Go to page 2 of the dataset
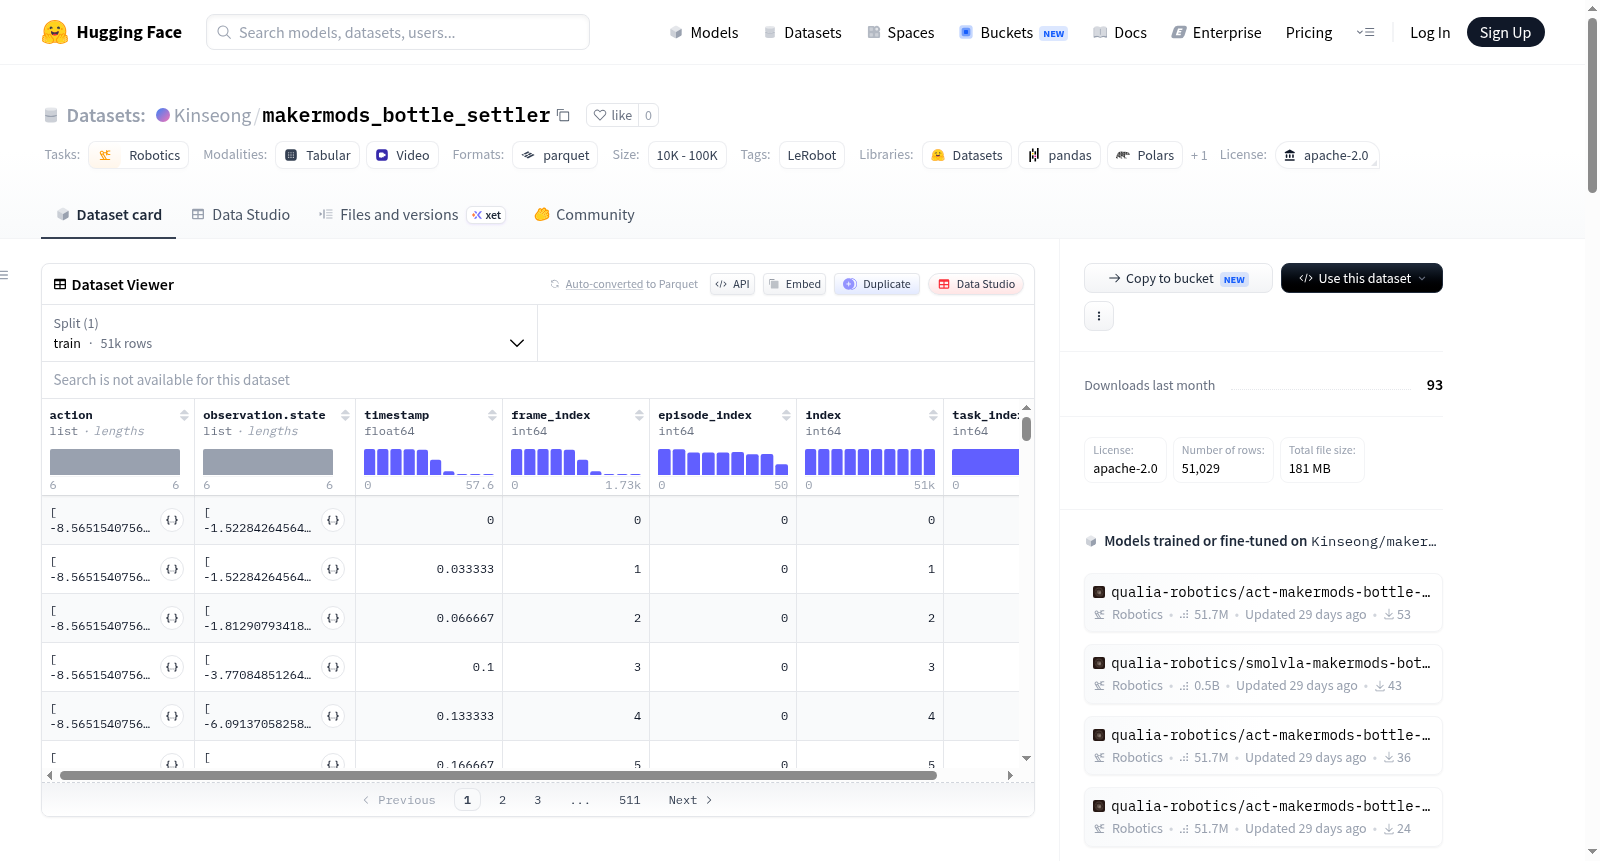1600x861 pixels. tap(502, 800)
